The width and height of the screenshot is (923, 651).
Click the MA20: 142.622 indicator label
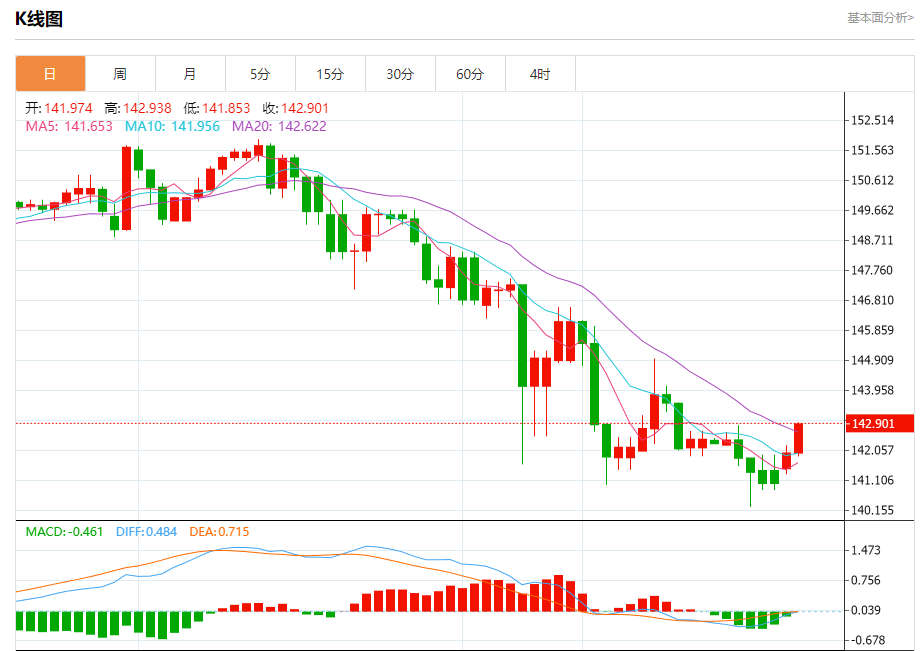point(279,126)
